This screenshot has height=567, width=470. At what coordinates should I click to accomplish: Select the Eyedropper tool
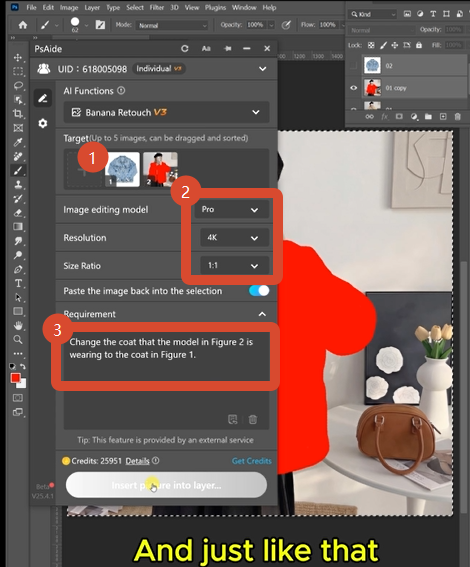click(x=18, y=142)
